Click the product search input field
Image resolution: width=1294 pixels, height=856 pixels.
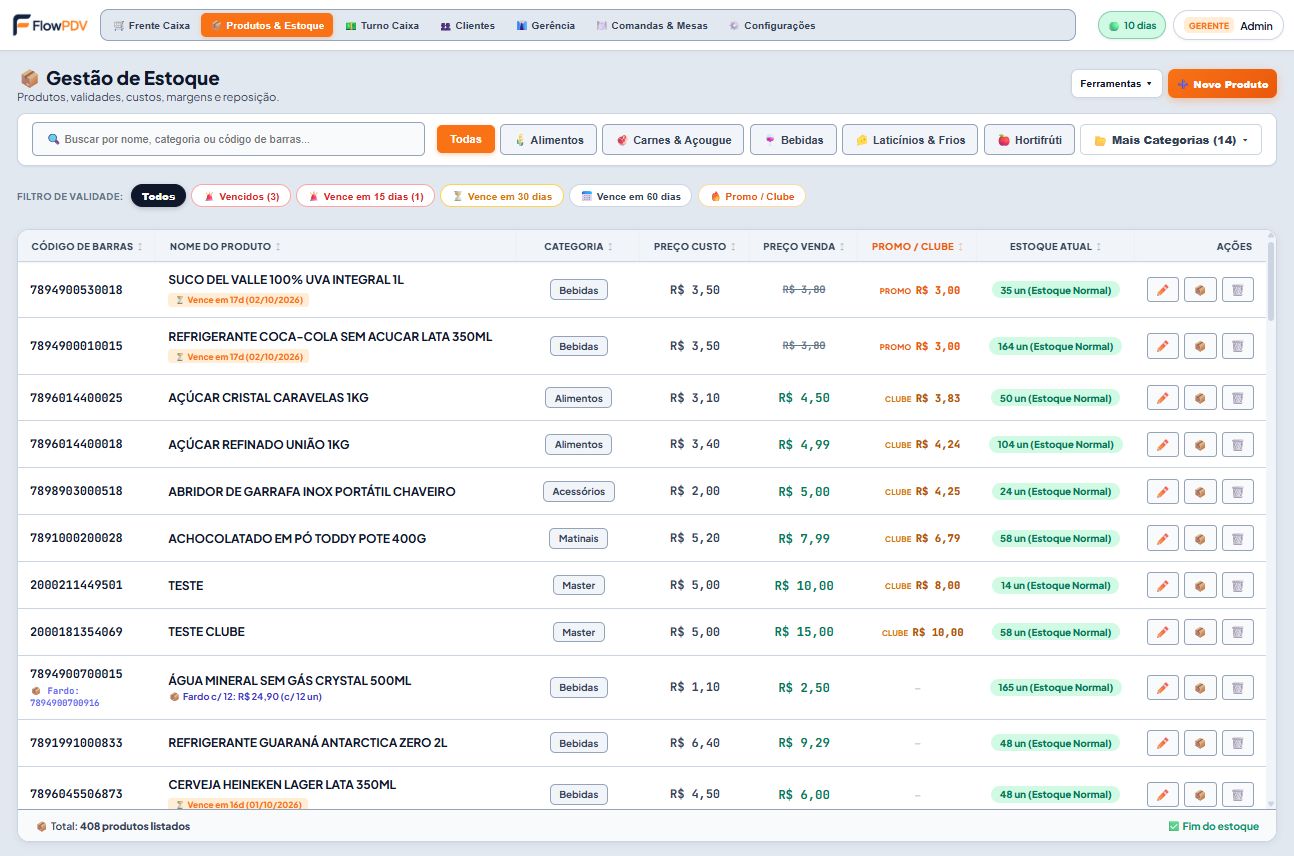(229, 139)
